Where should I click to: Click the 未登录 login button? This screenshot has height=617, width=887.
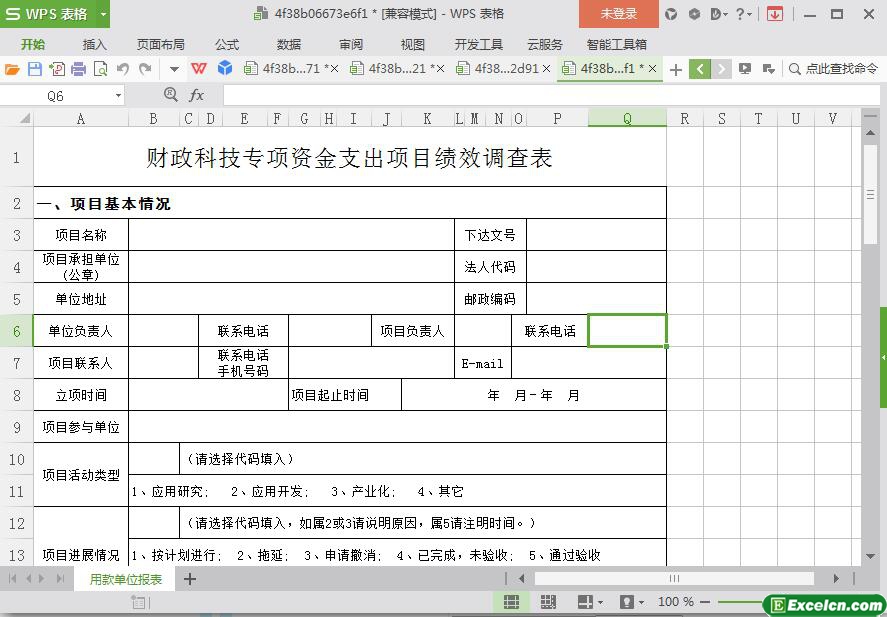618,14
